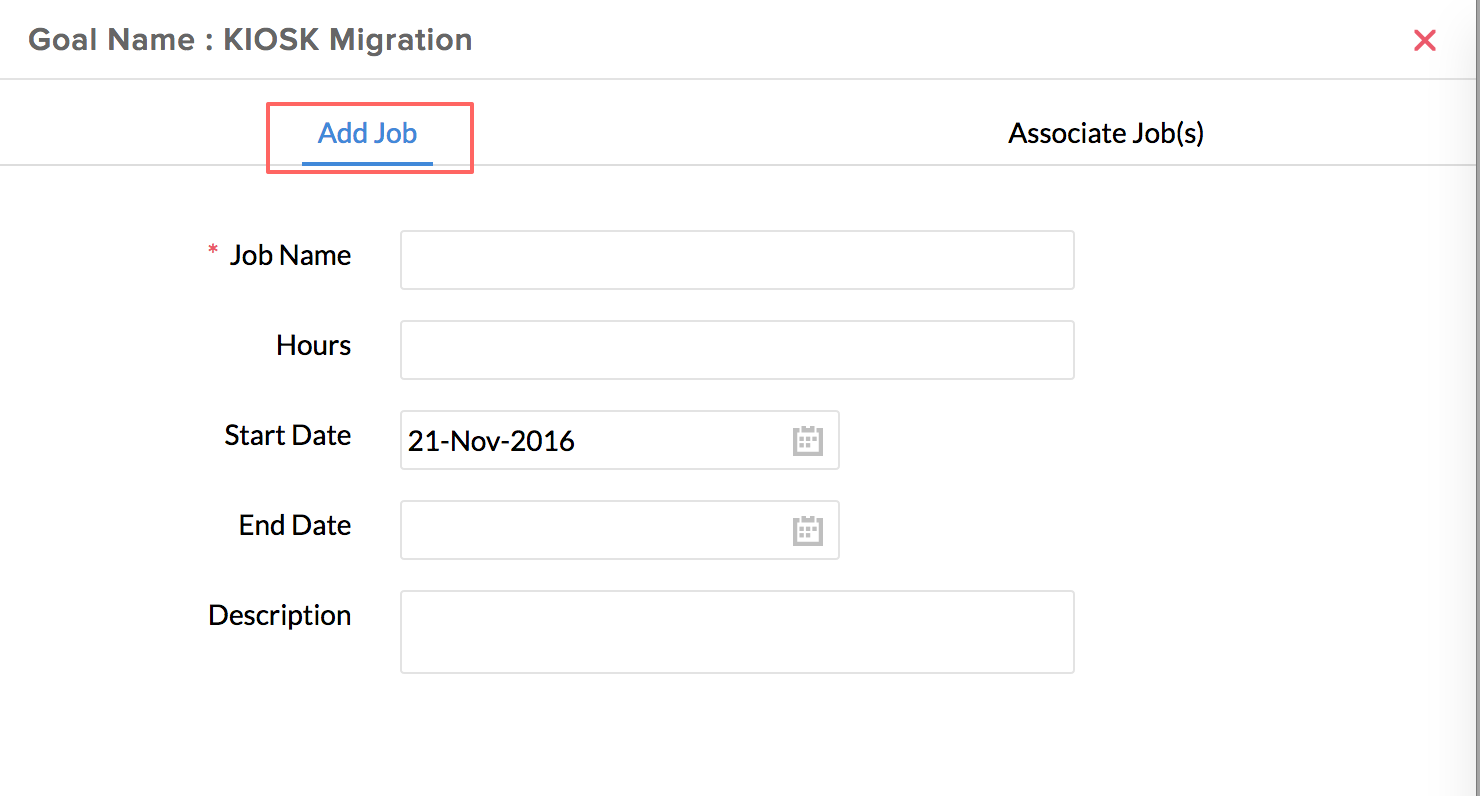The image size is (1480, 796).
Task: Click the Goal Name dialog title
Action: [250, 41]
